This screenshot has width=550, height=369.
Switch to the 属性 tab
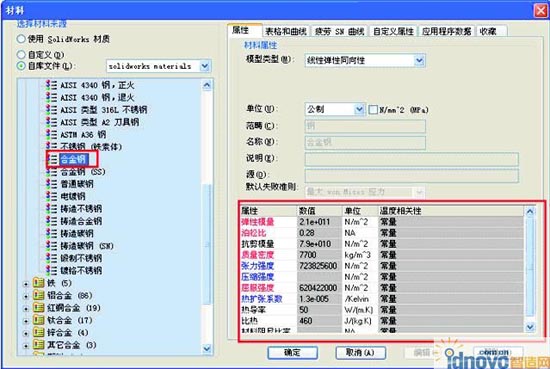(x=244, y=31)
